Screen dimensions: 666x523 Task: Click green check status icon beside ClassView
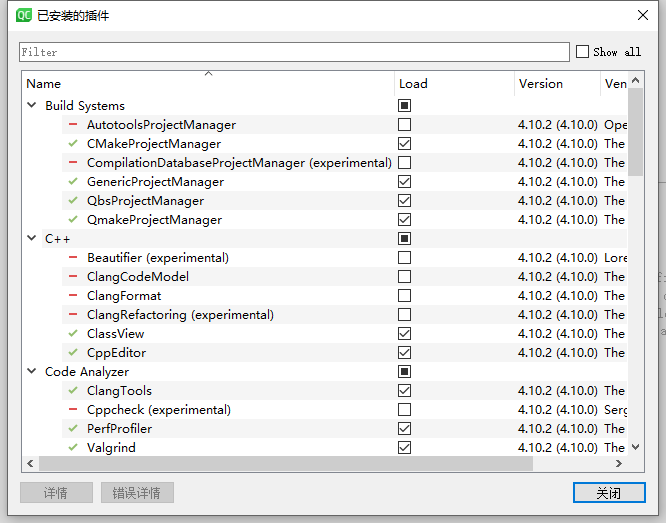(x=73, y=334)
